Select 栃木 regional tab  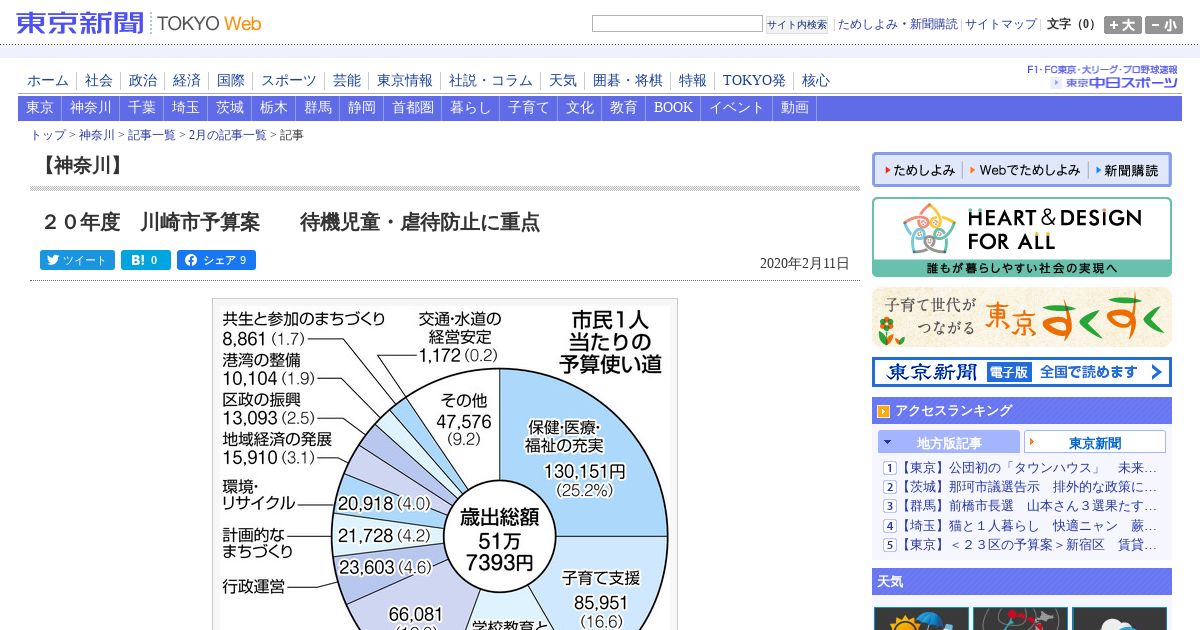(274, 108)
